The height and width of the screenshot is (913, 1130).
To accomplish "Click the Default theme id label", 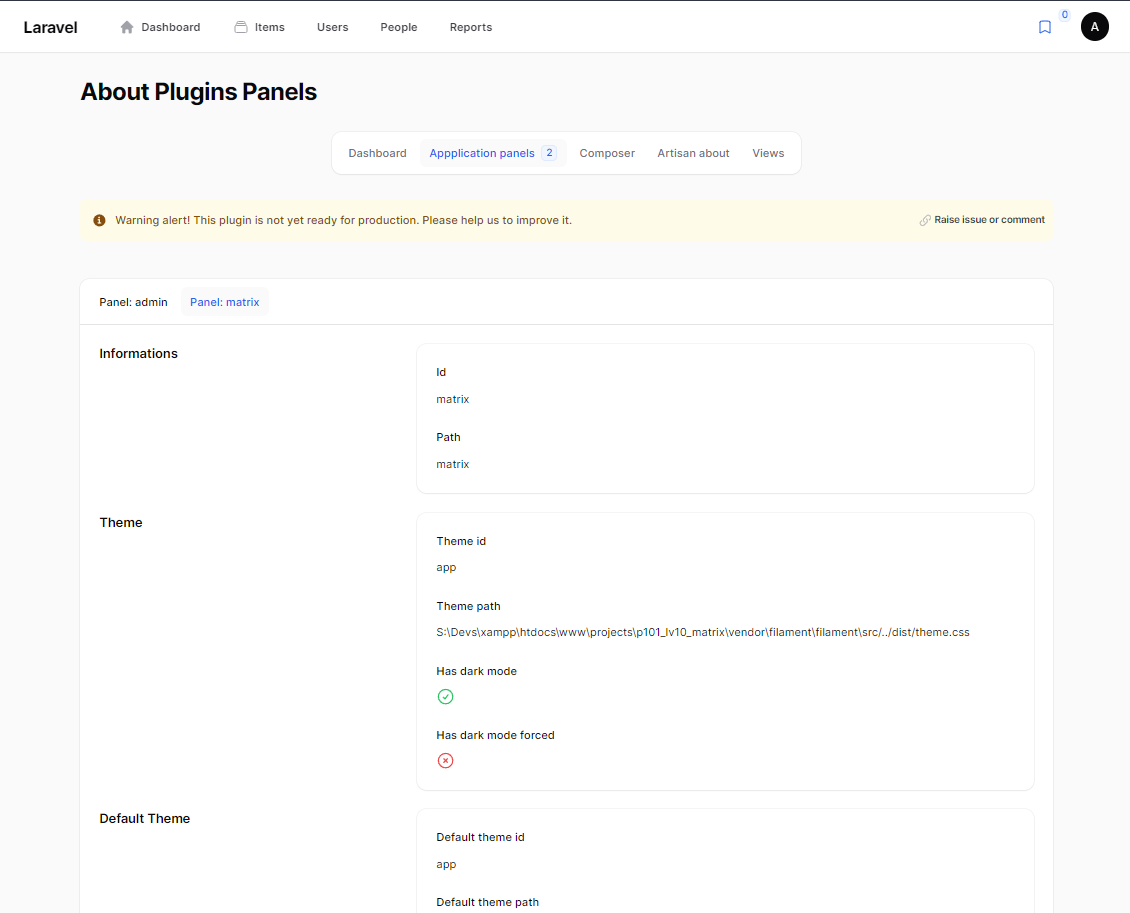I will pos(480,837).
